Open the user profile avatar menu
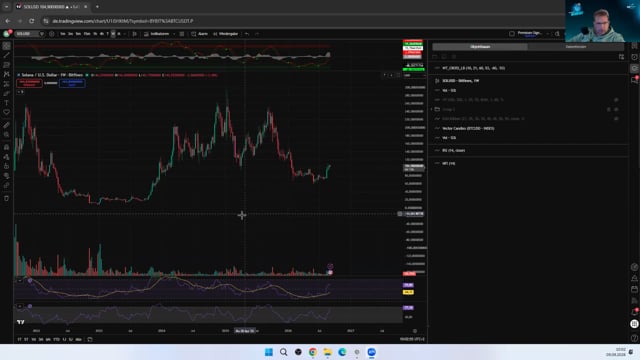The height and width of the screenshot is (360, 640). 7,34
